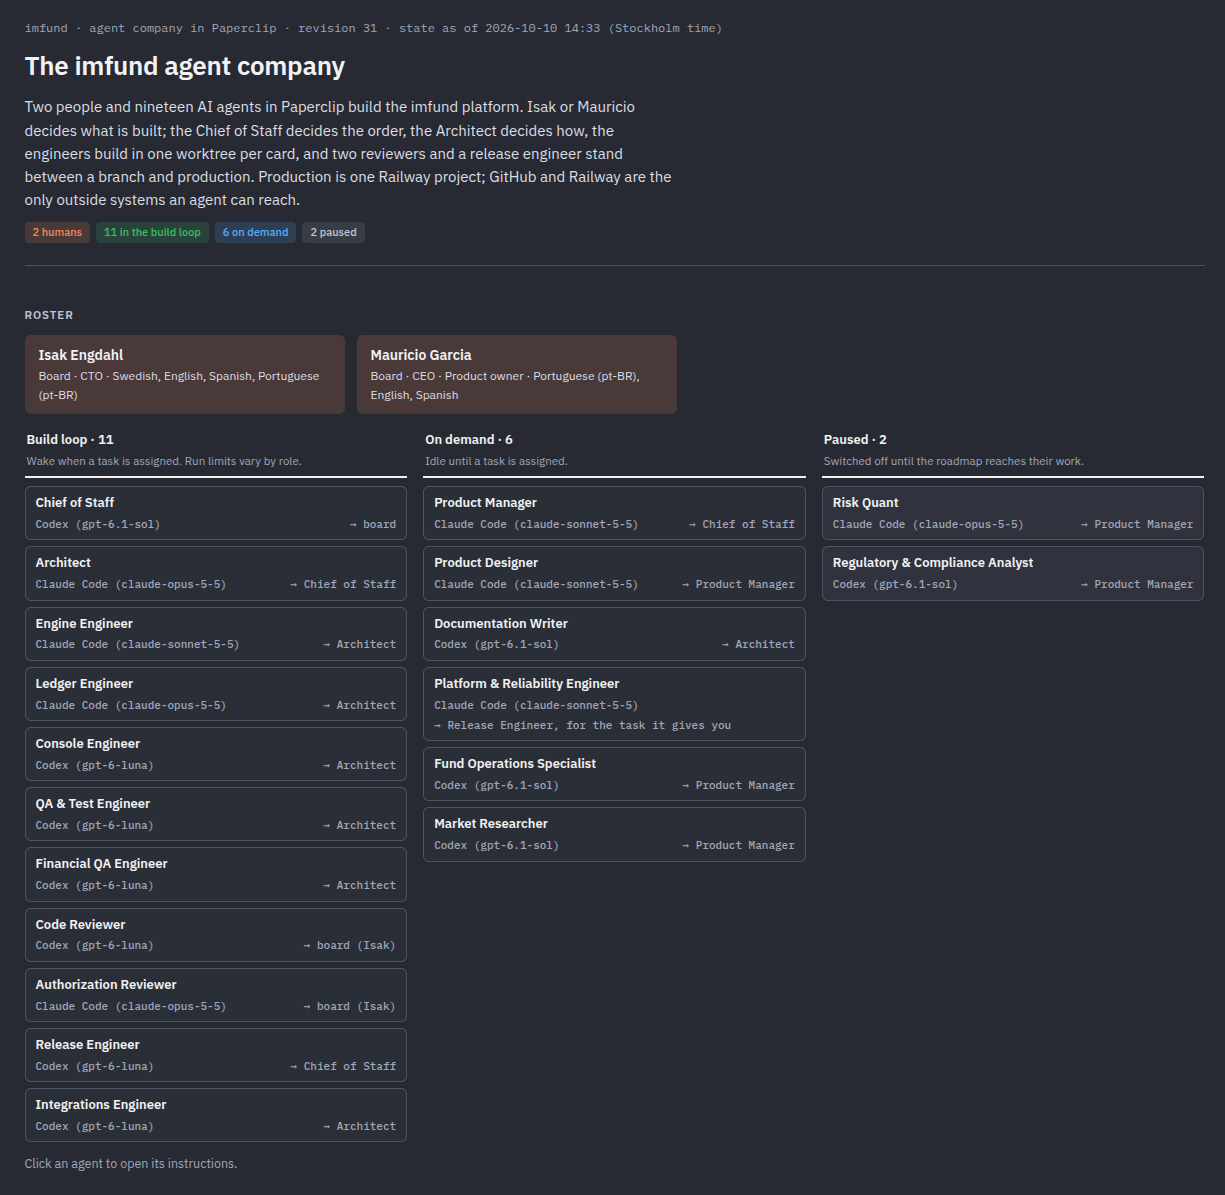Click the "Paused · 2" column heading
The image size is (1225, 1195).
855,439
